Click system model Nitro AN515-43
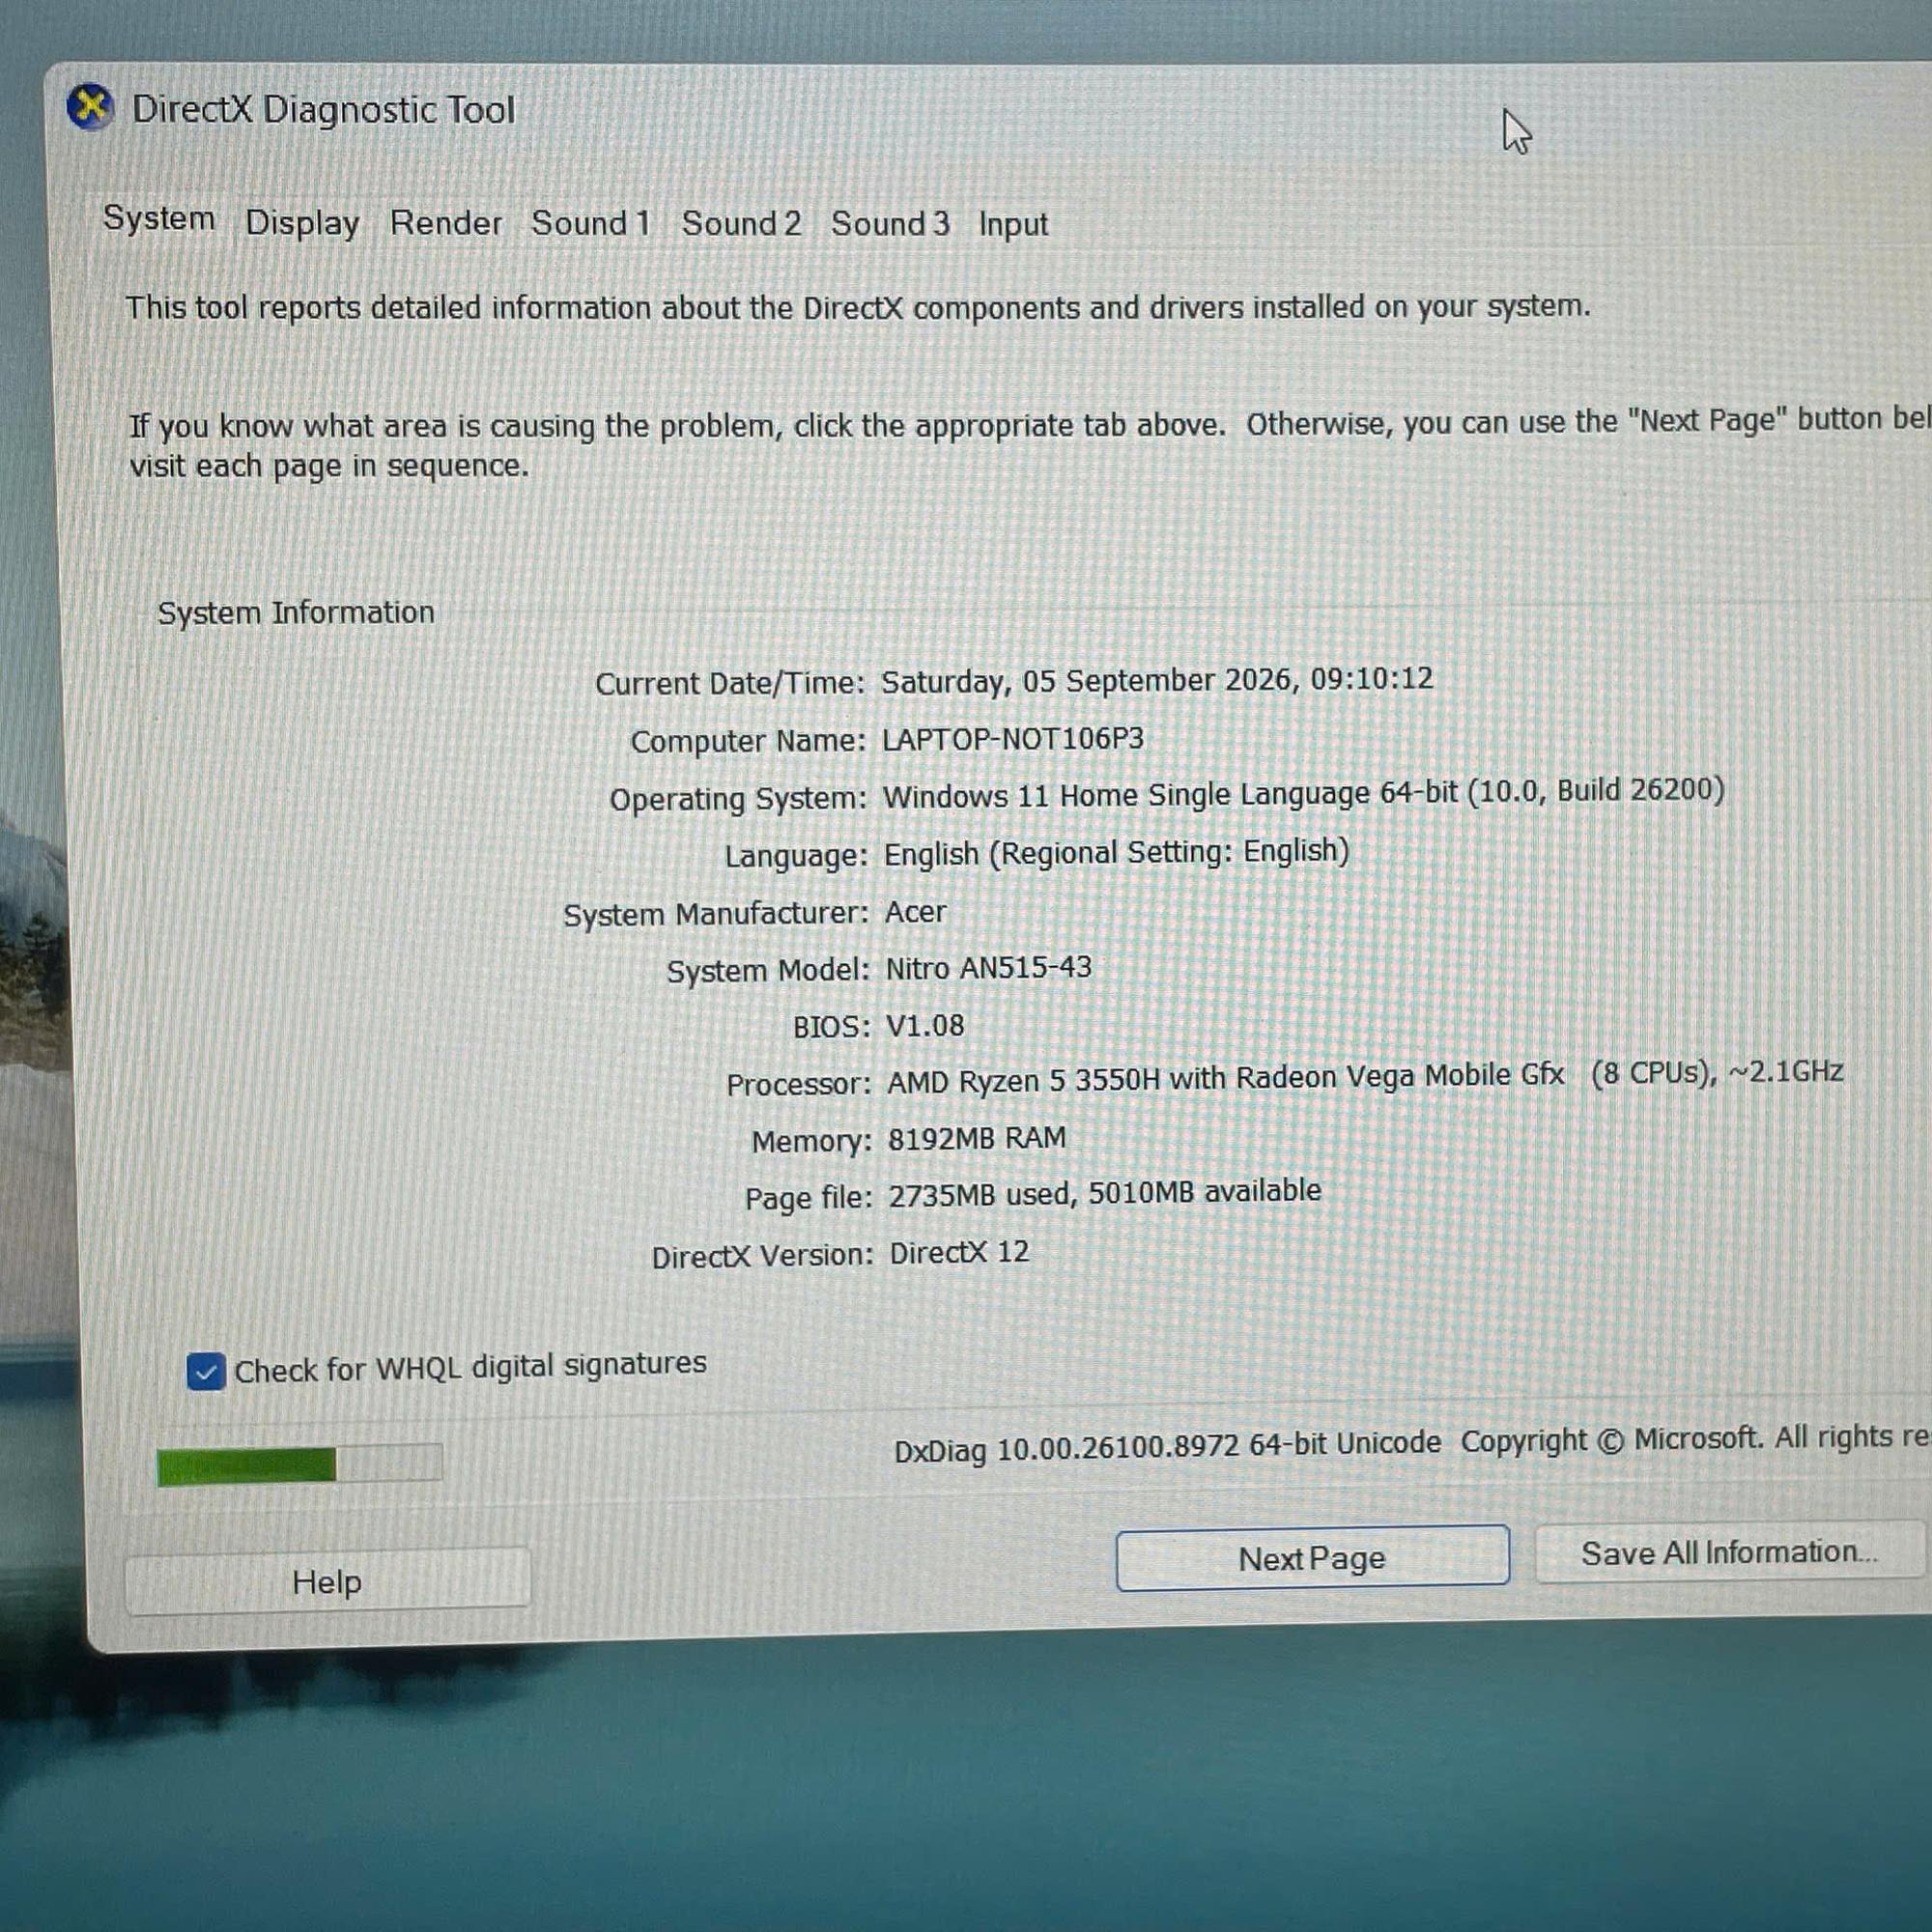The height and width of the screenshot is (1932, 1932). coord(988,968)
